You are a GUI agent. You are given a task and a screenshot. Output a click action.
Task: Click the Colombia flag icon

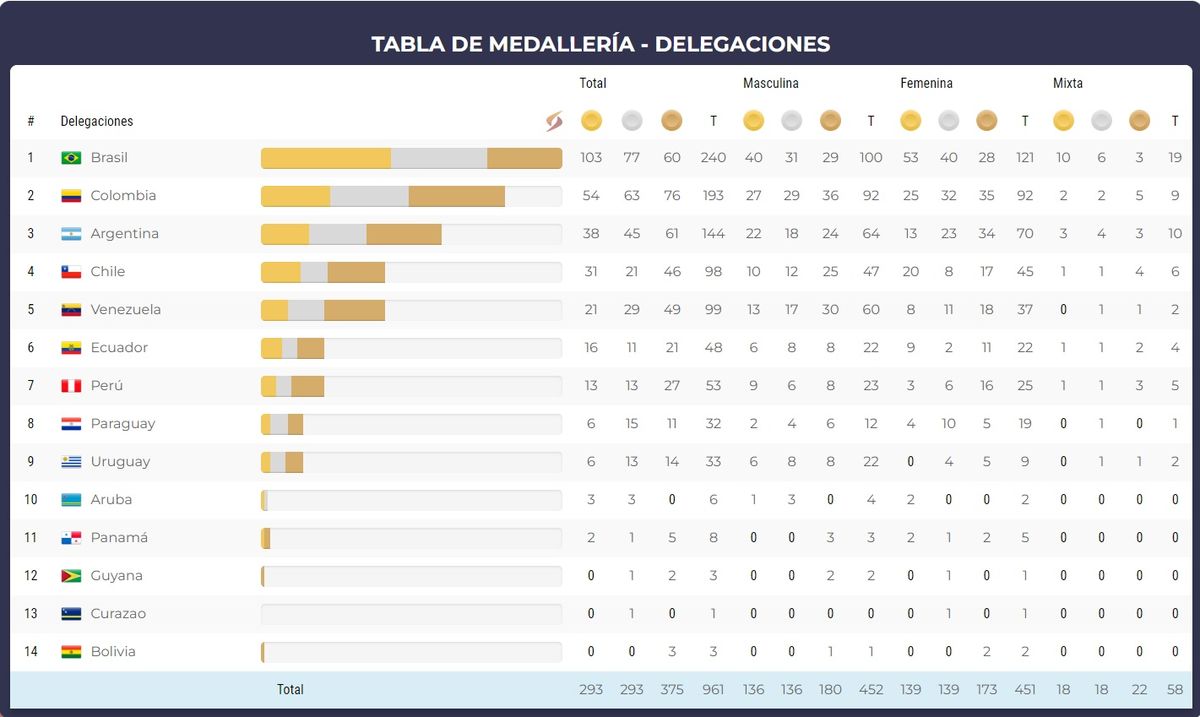(71, 196)
